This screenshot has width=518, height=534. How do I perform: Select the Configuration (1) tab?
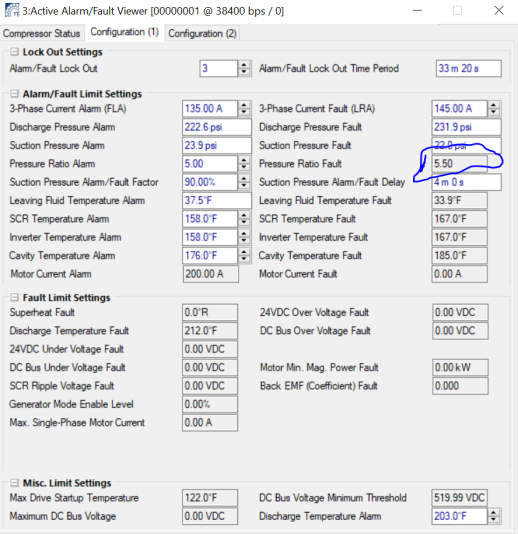pyautogui.click(x=124, y=32)
